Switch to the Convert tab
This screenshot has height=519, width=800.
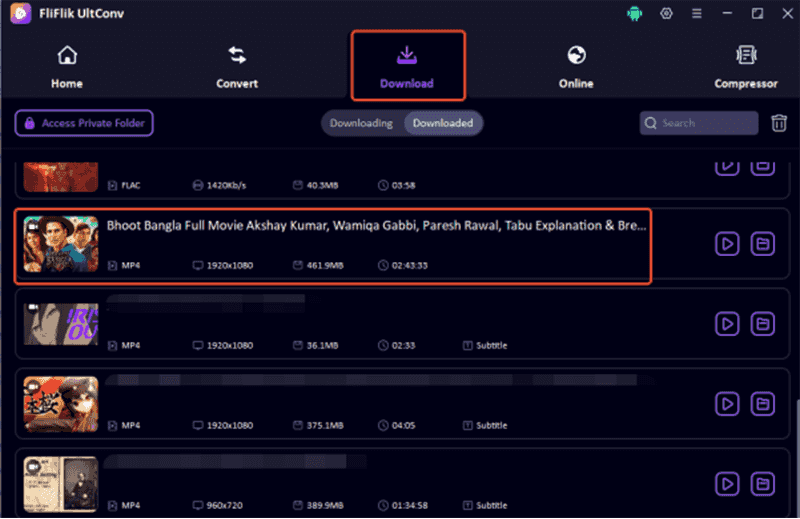[x=237, y=67]
